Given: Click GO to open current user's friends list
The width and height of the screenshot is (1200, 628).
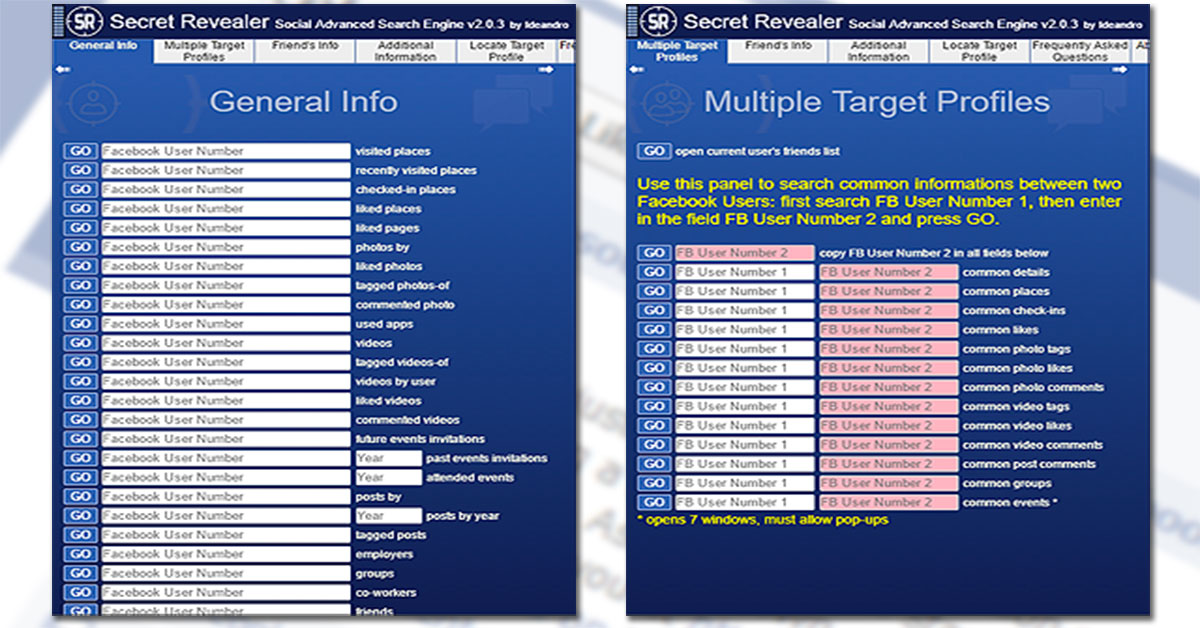Looking at the screenshot, I should click(x=654, y=150).
